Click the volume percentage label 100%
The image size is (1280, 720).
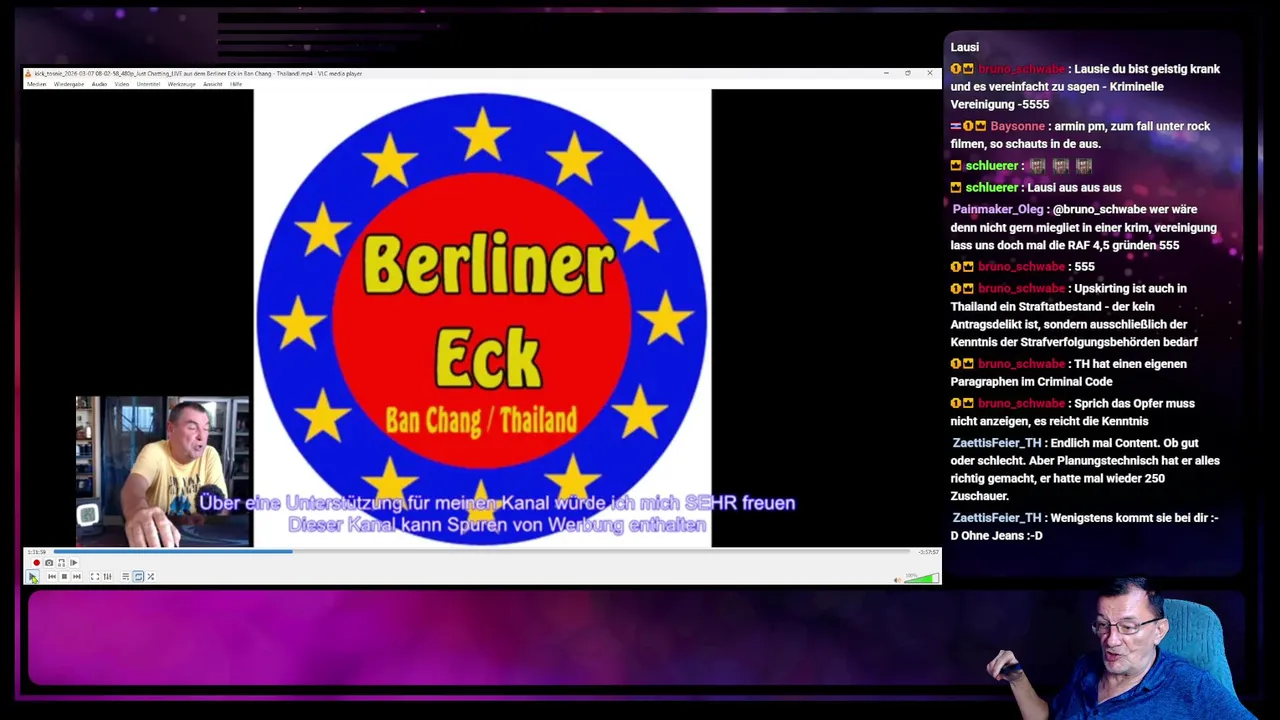pyautogui.click(x=911, y=575)
